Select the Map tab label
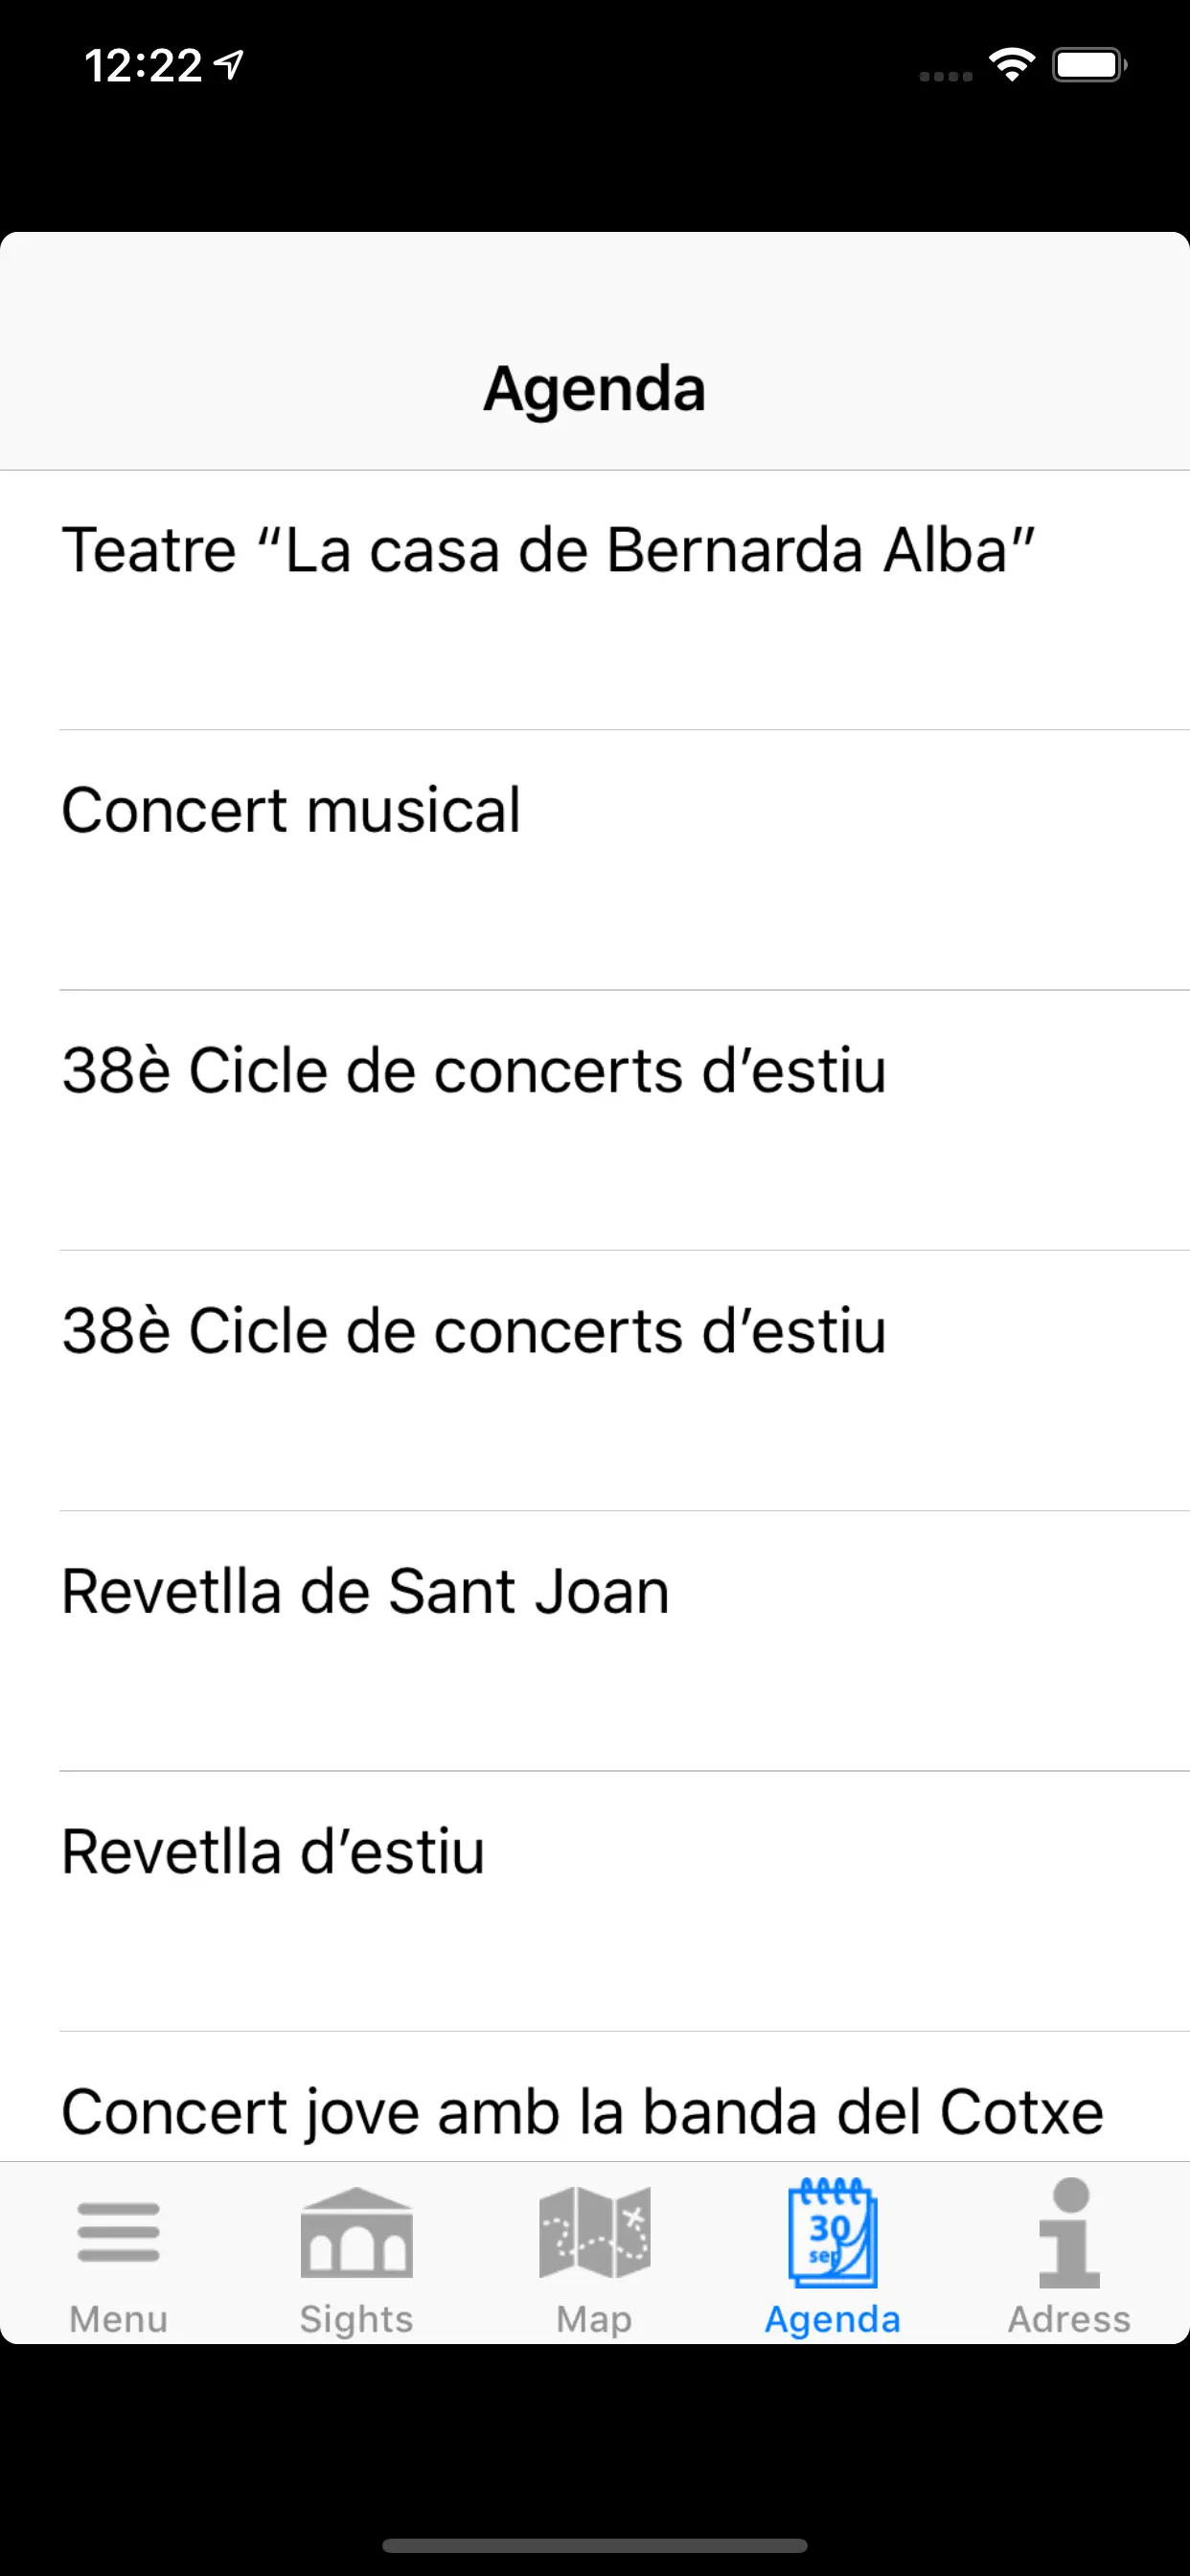Viewport: 1190px width, 2576px height. (x=594, y=2318)
